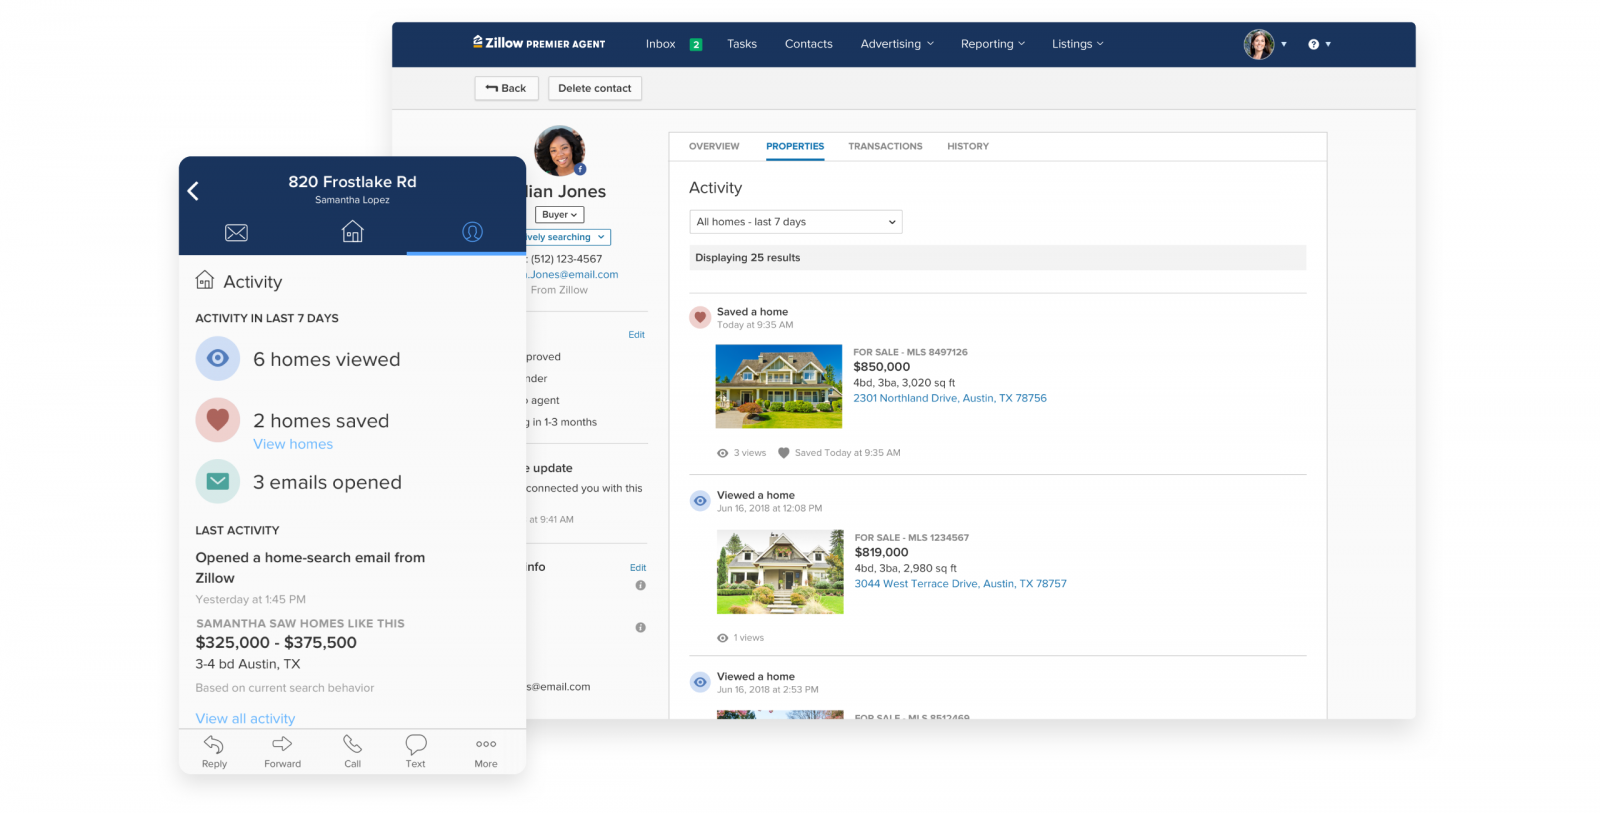Image resolution: width=1600 pixels, height=813 pixels.
Task: Open View all activity link
Action: pyautogui.click(x=245, y=718)
